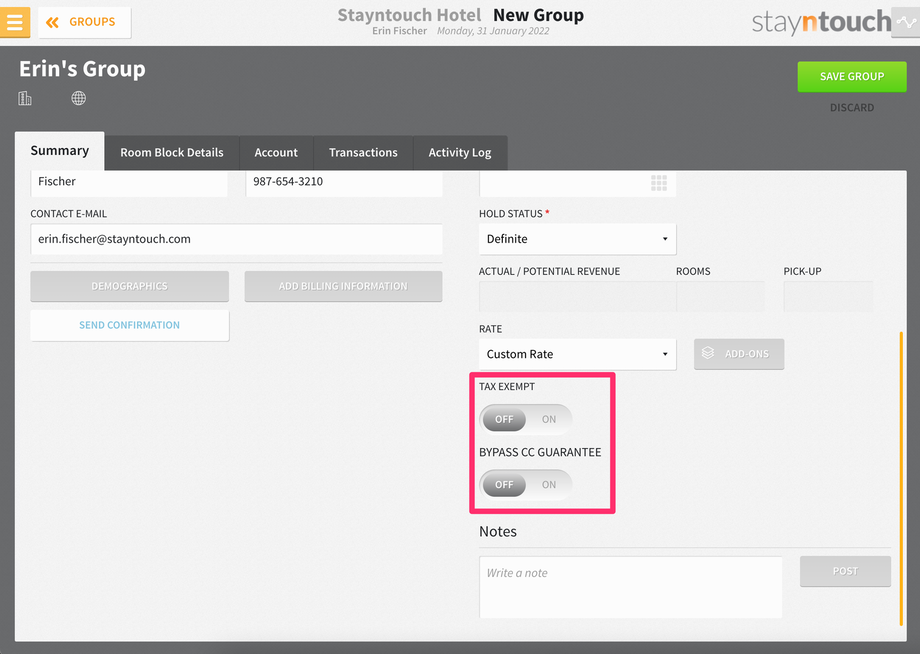Open the Demographics button
This screenshot has height=654, width=920.
[x=130, y=286]
